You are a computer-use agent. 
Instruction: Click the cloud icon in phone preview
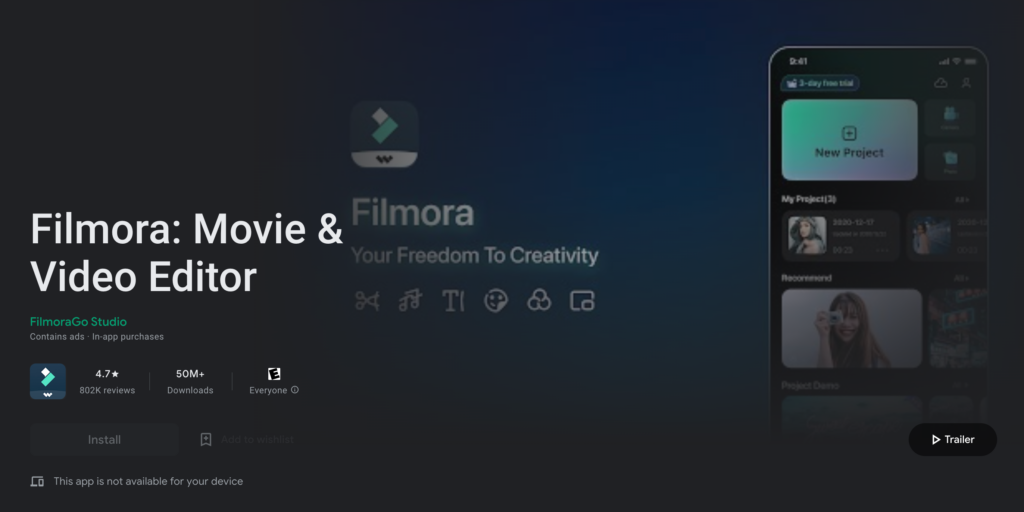tap(941, 83)
